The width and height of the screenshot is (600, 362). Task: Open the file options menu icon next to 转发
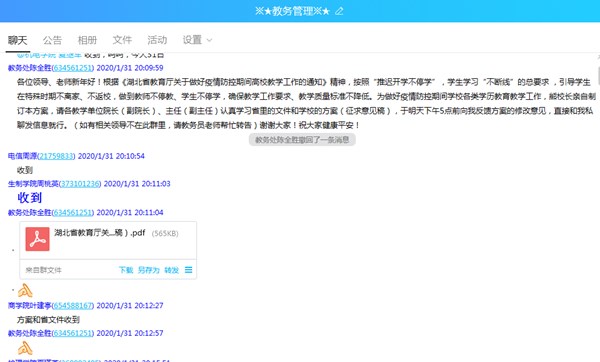tap(188, 270)
